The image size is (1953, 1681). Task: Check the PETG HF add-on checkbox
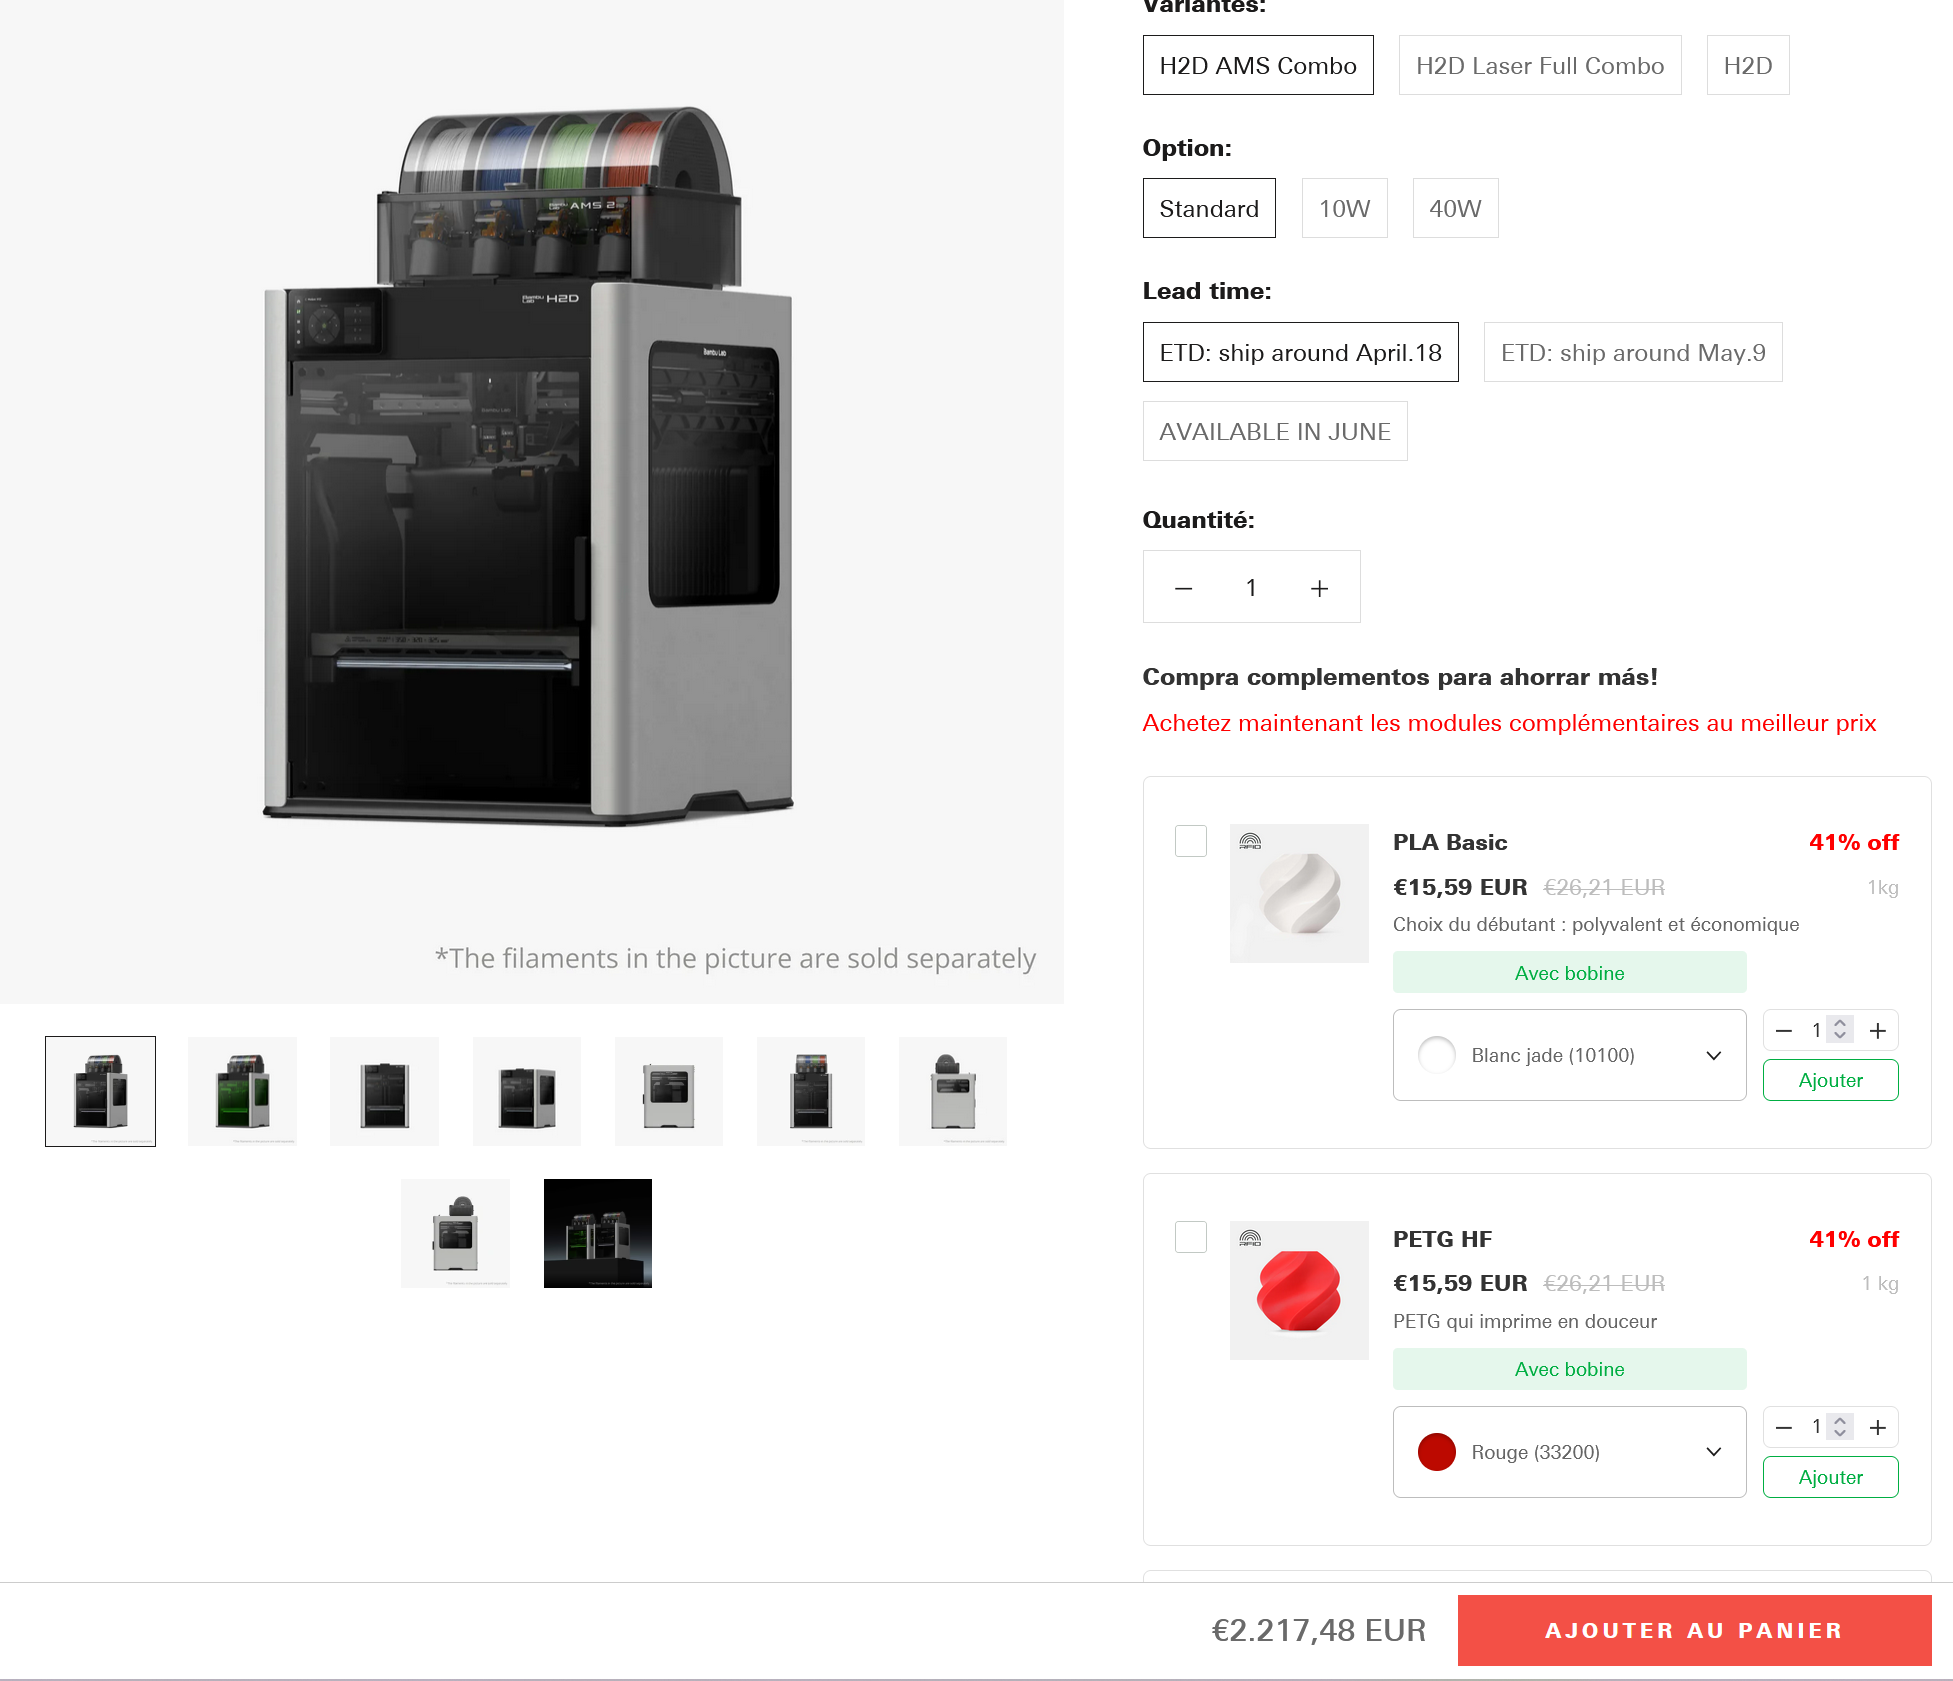click(1191, 1237)
